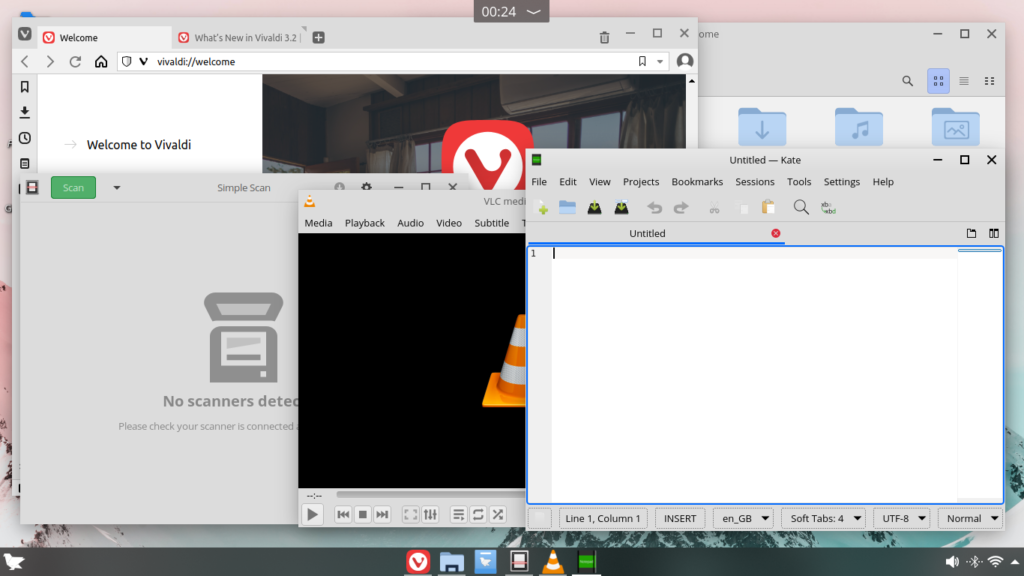Image resolution: width=1024 pixels, height=576 pixels.
Task: Turn on random playback in VLC
Action: [x=497, y=514]
